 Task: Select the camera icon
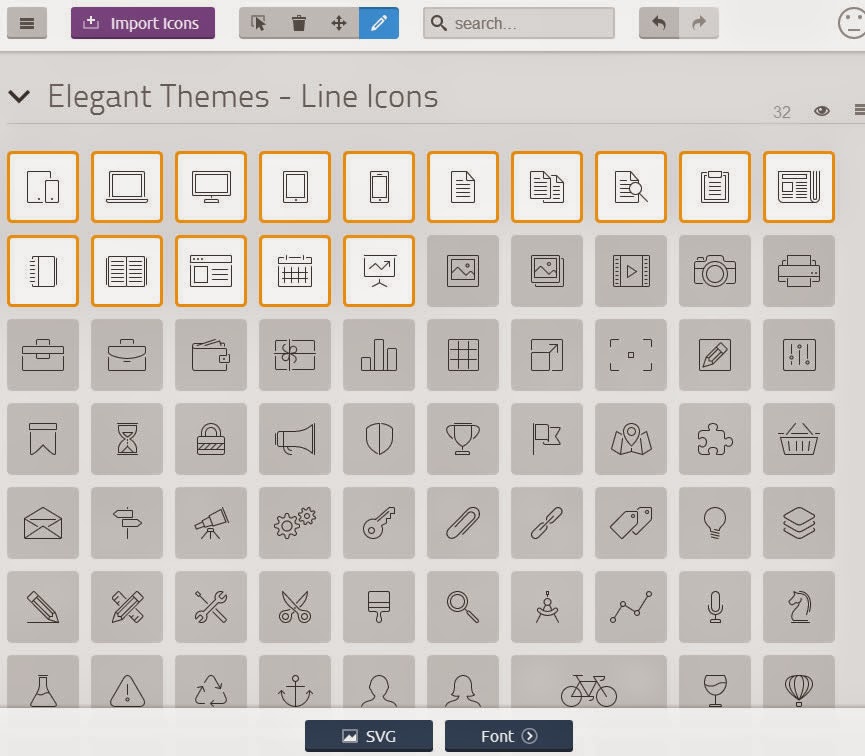714,271
